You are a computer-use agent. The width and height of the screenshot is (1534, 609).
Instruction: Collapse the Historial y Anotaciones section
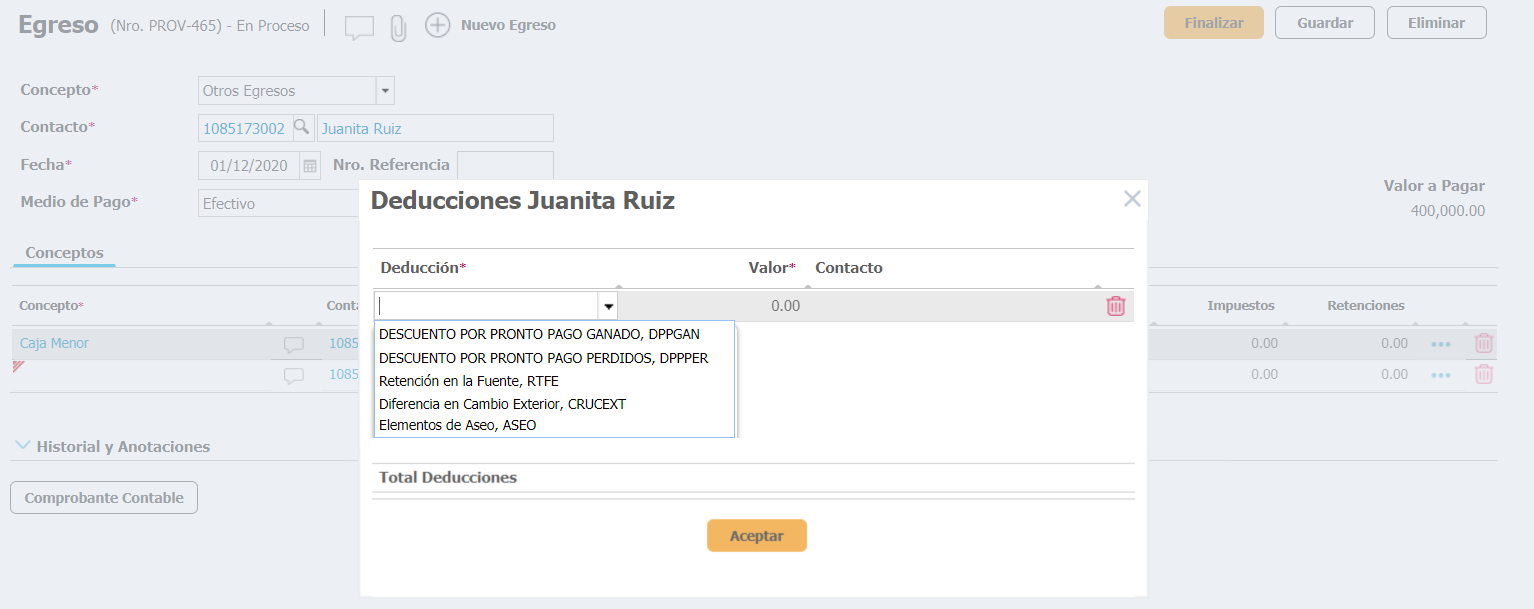pyautogui.click(x=22, y=446)
